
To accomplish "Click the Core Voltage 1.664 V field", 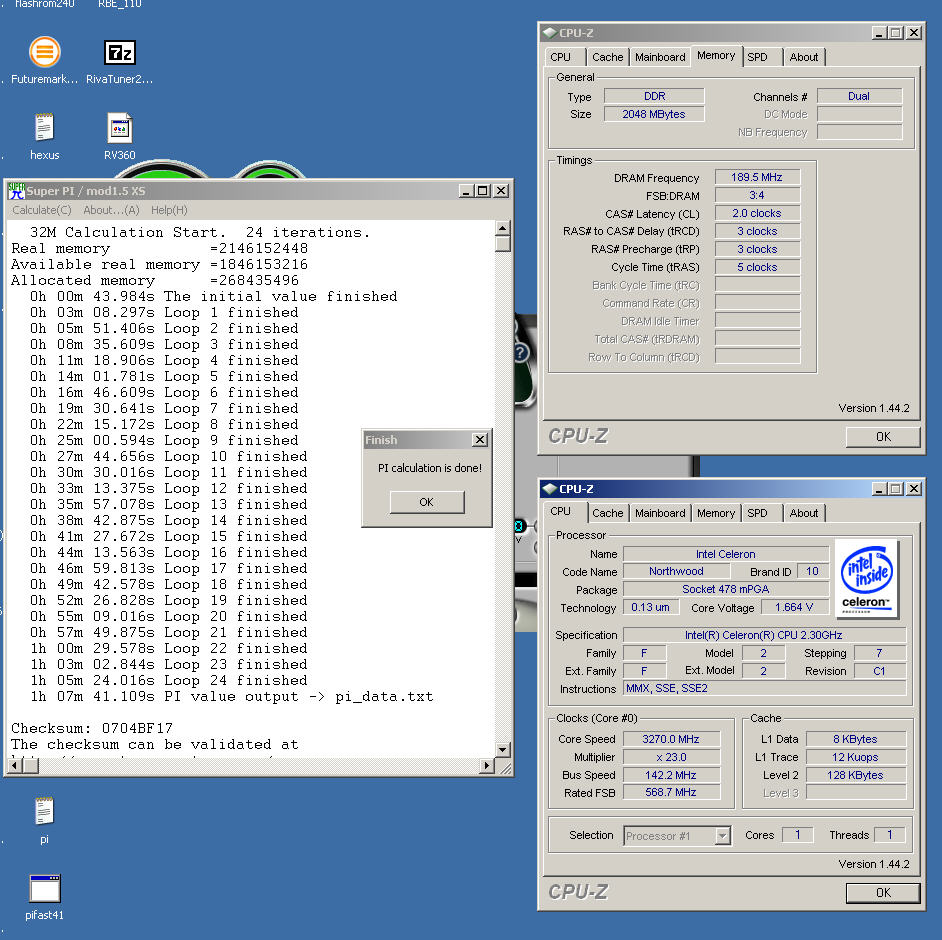I will [x=794, y=607].
